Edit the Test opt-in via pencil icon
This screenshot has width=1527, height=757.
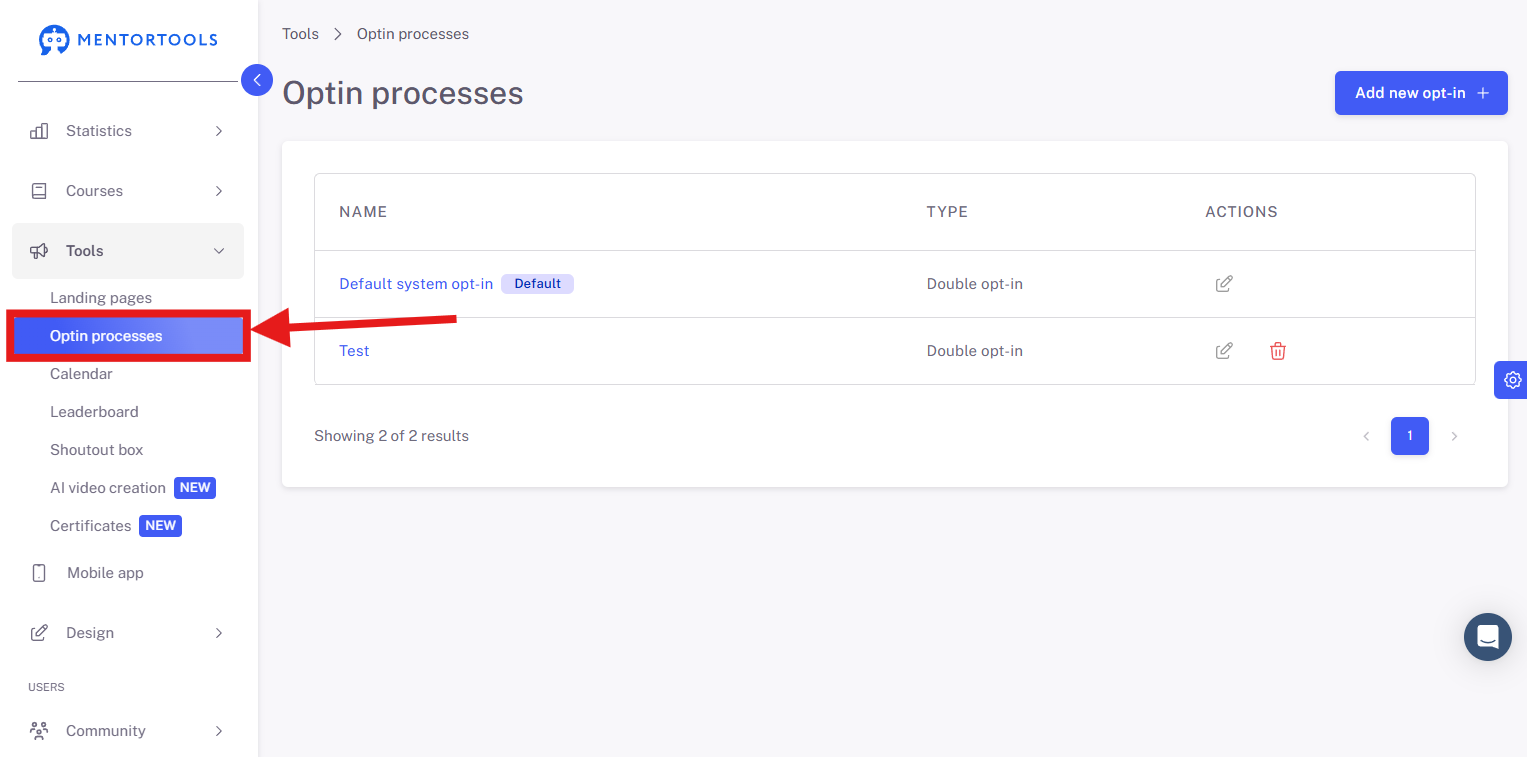[x=1223, y=351]
